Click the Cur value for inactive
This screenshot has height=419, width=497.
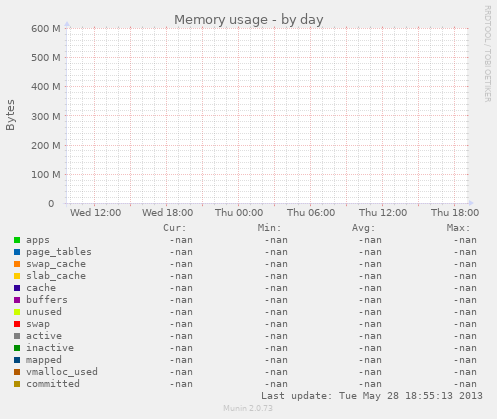point(181,348)
